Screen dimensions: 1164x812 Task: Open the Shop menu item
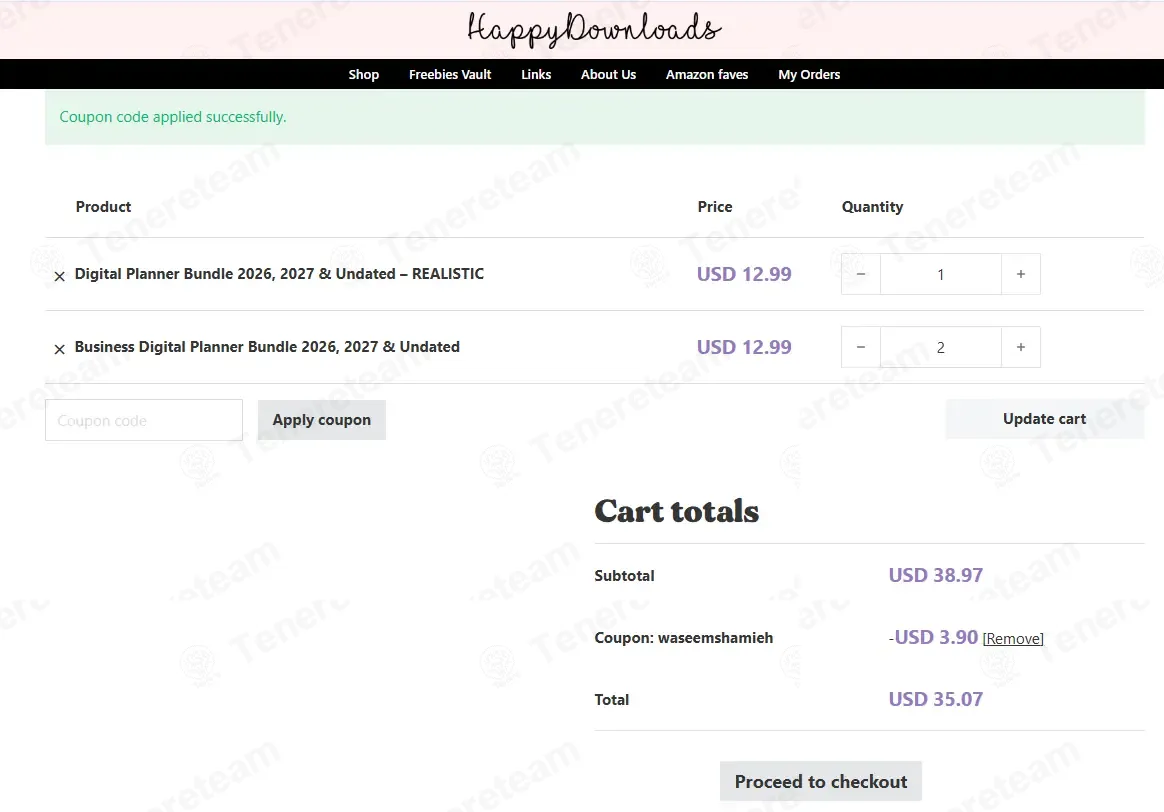(364, 74)
